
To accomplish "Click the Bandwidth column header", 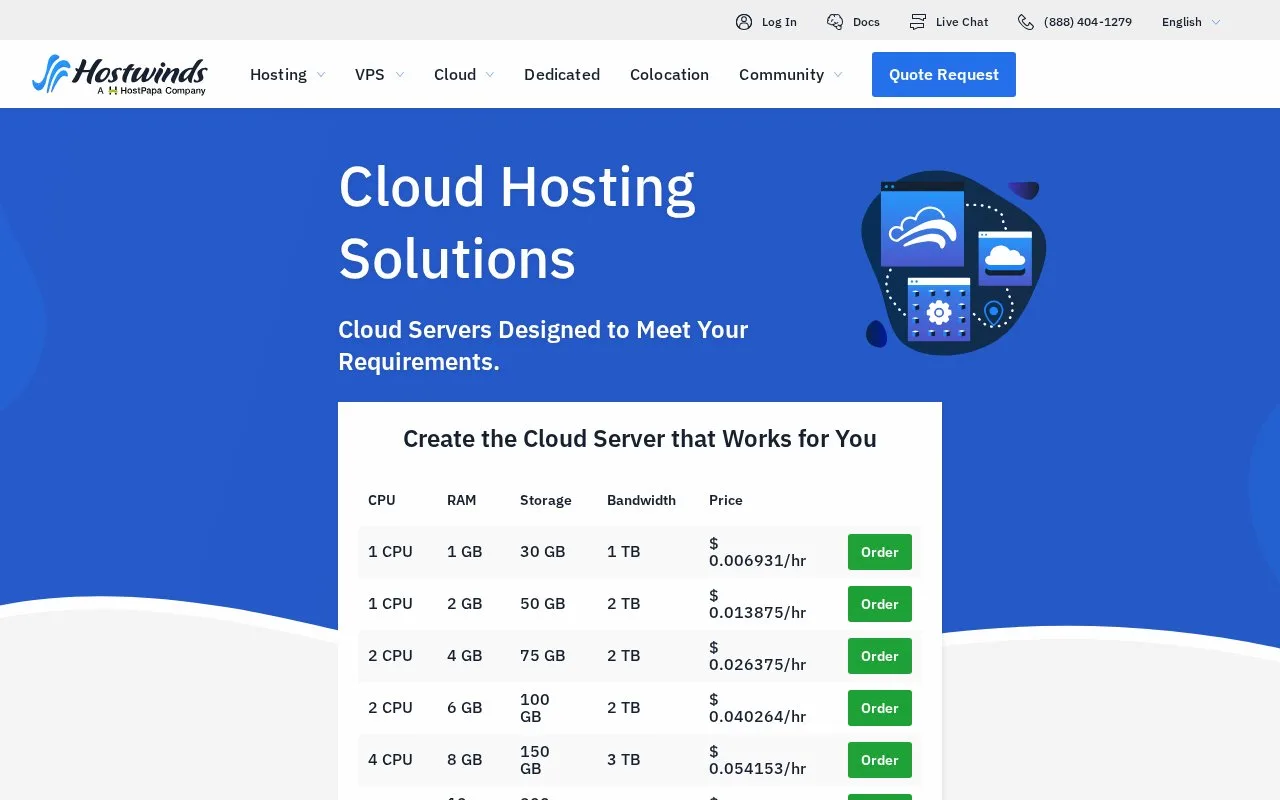I will pyautogui.click(x=641, y=500).
